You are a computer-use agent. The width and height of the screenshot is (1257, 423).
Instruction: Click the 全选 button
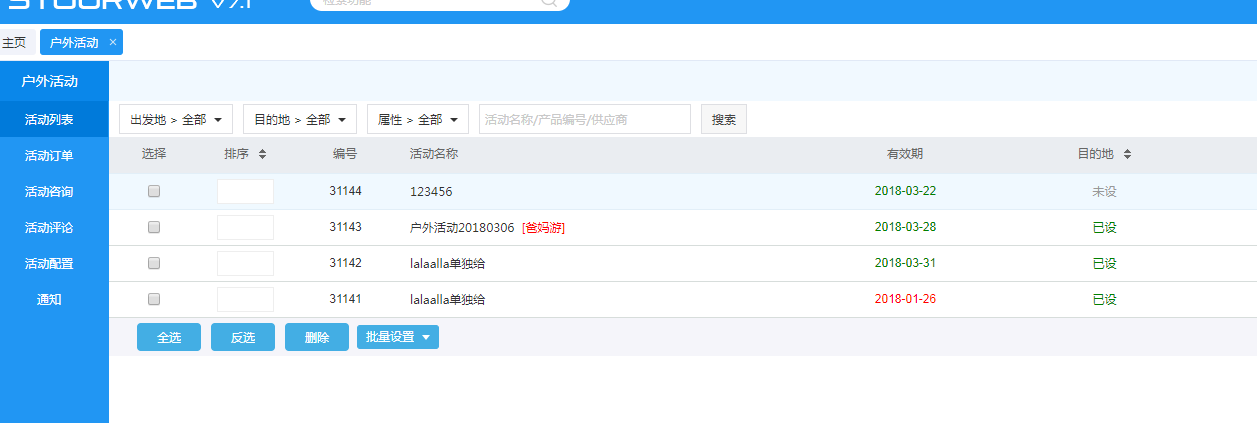pos(169,337)
